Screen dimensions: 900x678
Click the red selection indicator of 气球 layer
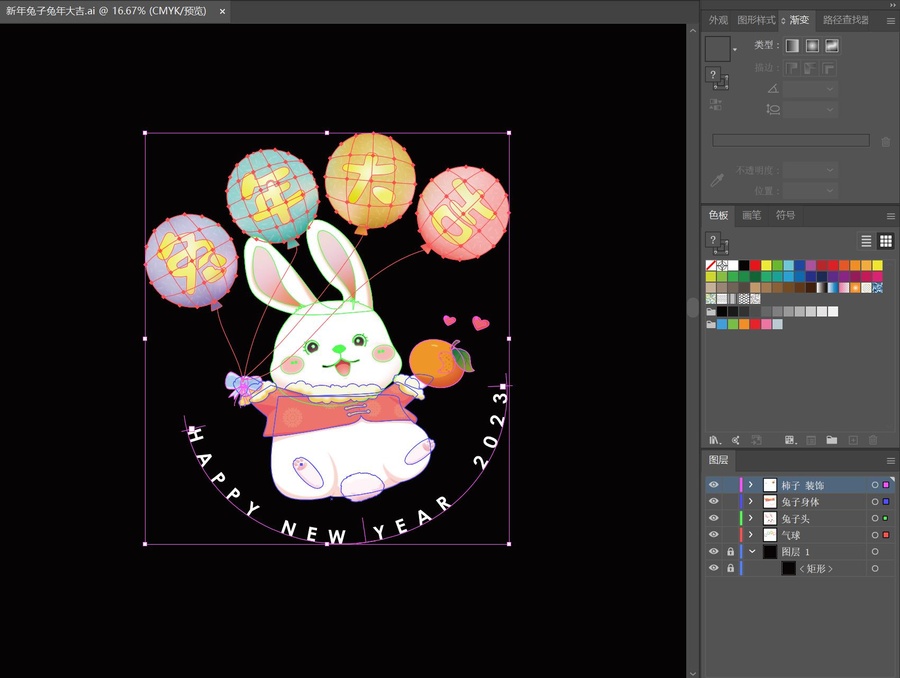[886, 535]
